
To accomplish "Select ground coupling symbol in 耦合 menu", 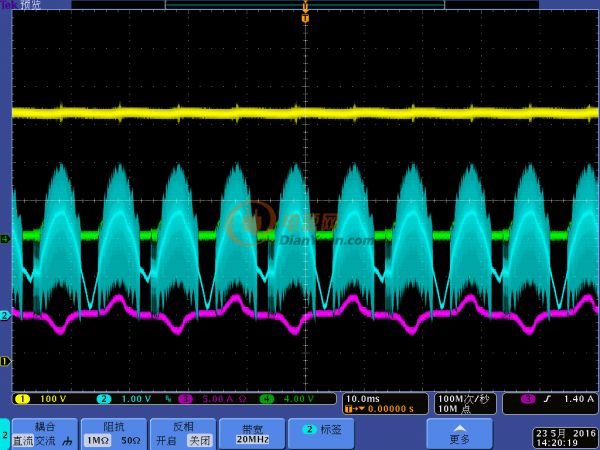I will click(67, 441).
